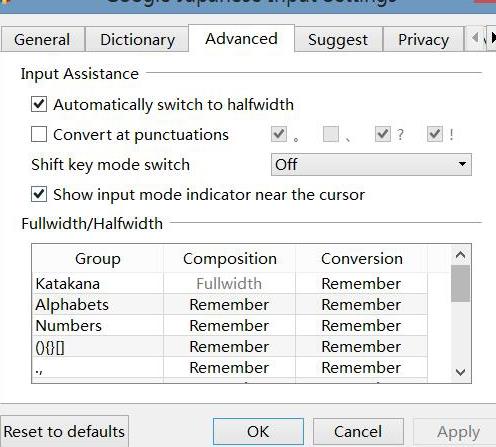Click the Reset to defaults button
This screenshot has width=496, height=447.
pyautogui.click(x=64, y=431)
